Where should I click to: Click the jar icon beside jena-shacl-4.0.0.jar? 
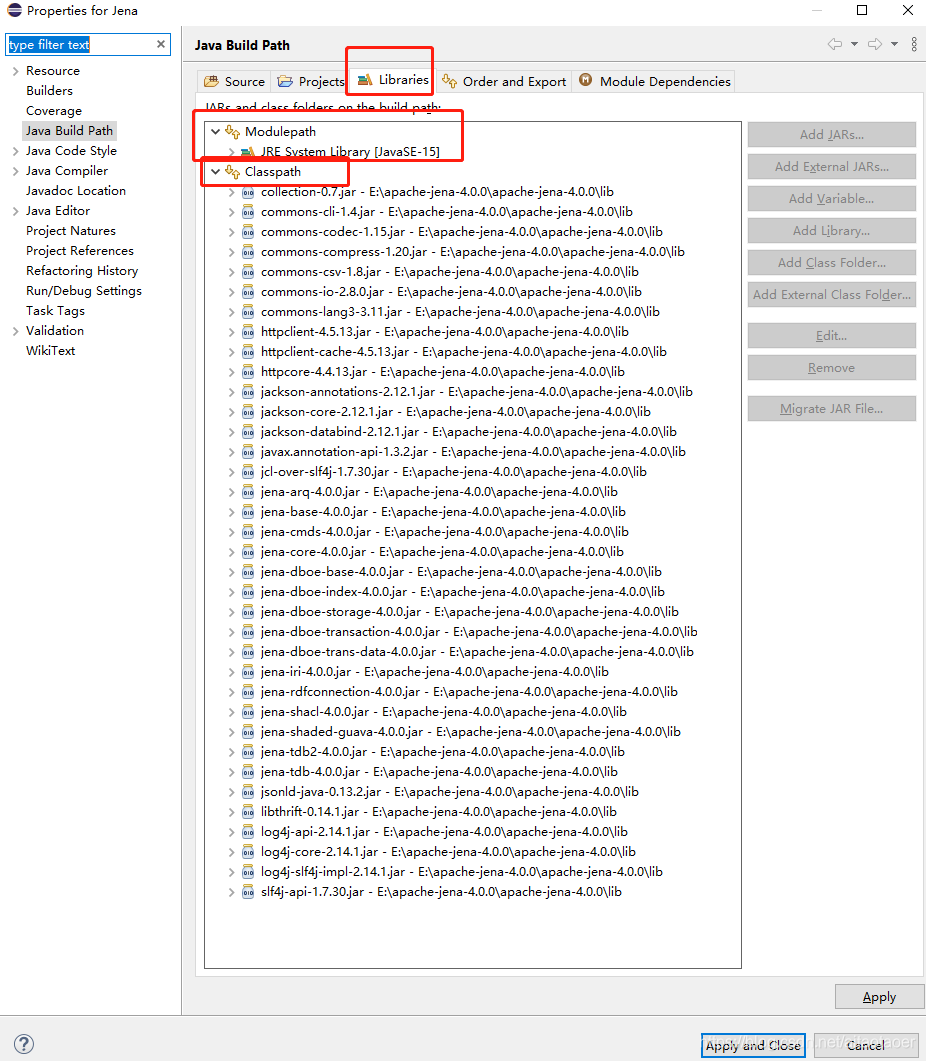pyautogui.click(x=248, y=712)
